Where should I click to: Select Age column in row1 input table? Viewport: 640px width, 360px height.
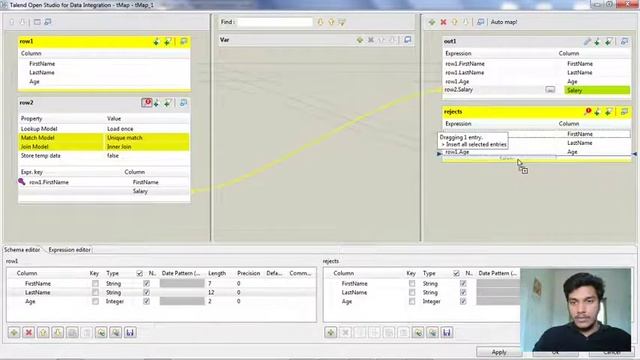click(x=34, y=82)
